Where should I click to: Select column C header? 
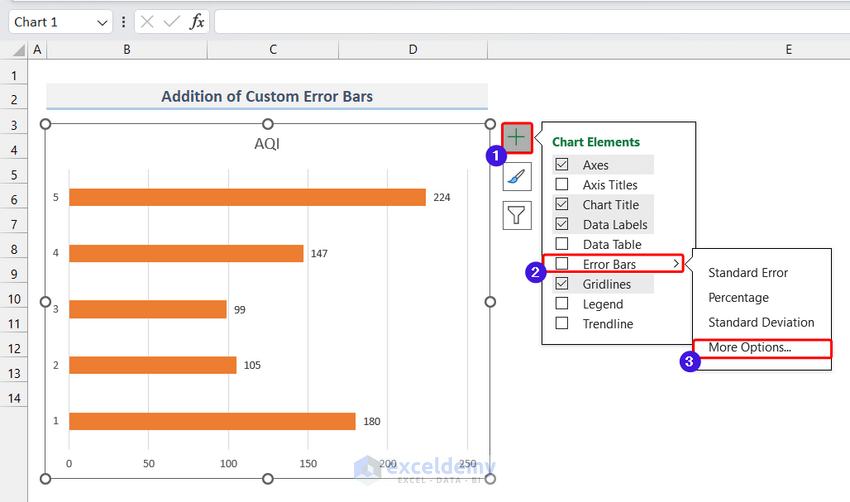[x=273, y=50]
